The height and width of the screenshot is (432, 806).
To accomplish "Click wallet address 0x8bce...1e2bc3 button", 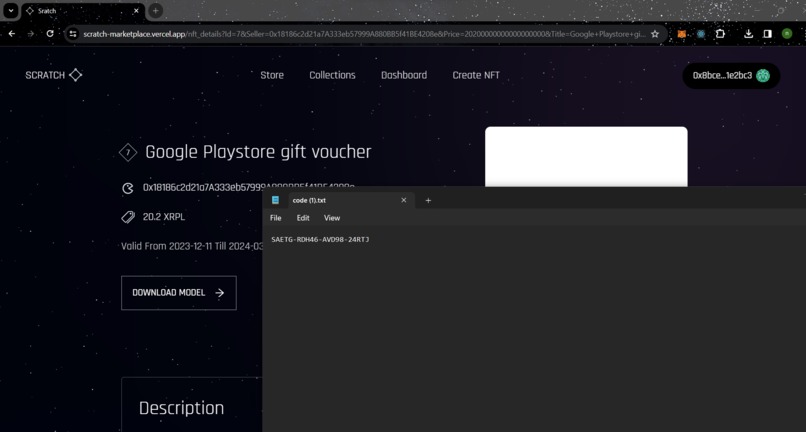I will tap(731, 76).
